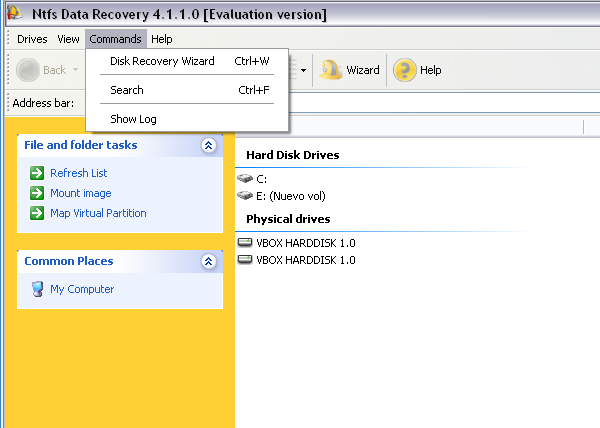Click the 'Physical drives' group heading

288,219
